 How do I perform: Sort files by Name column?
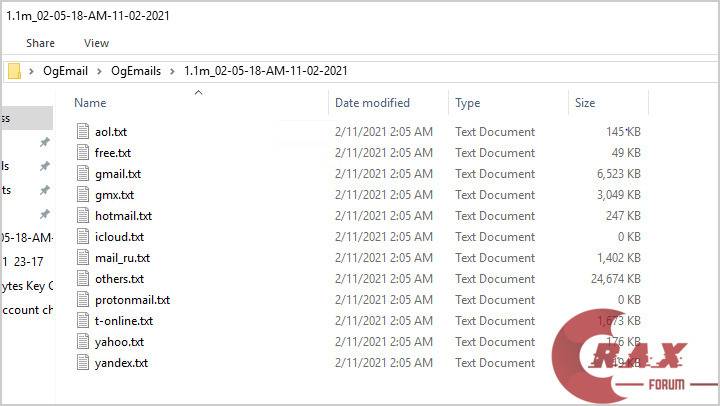[90, 103]
